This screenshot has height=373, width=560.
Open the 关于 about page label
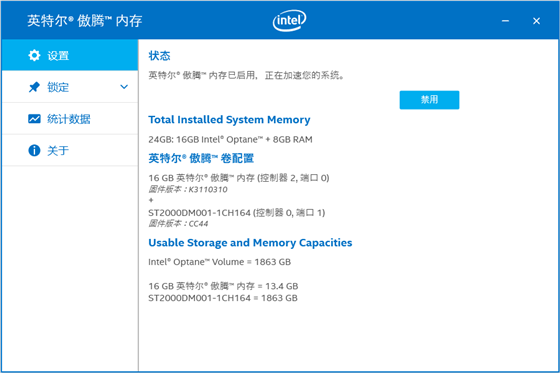(58, 150)
